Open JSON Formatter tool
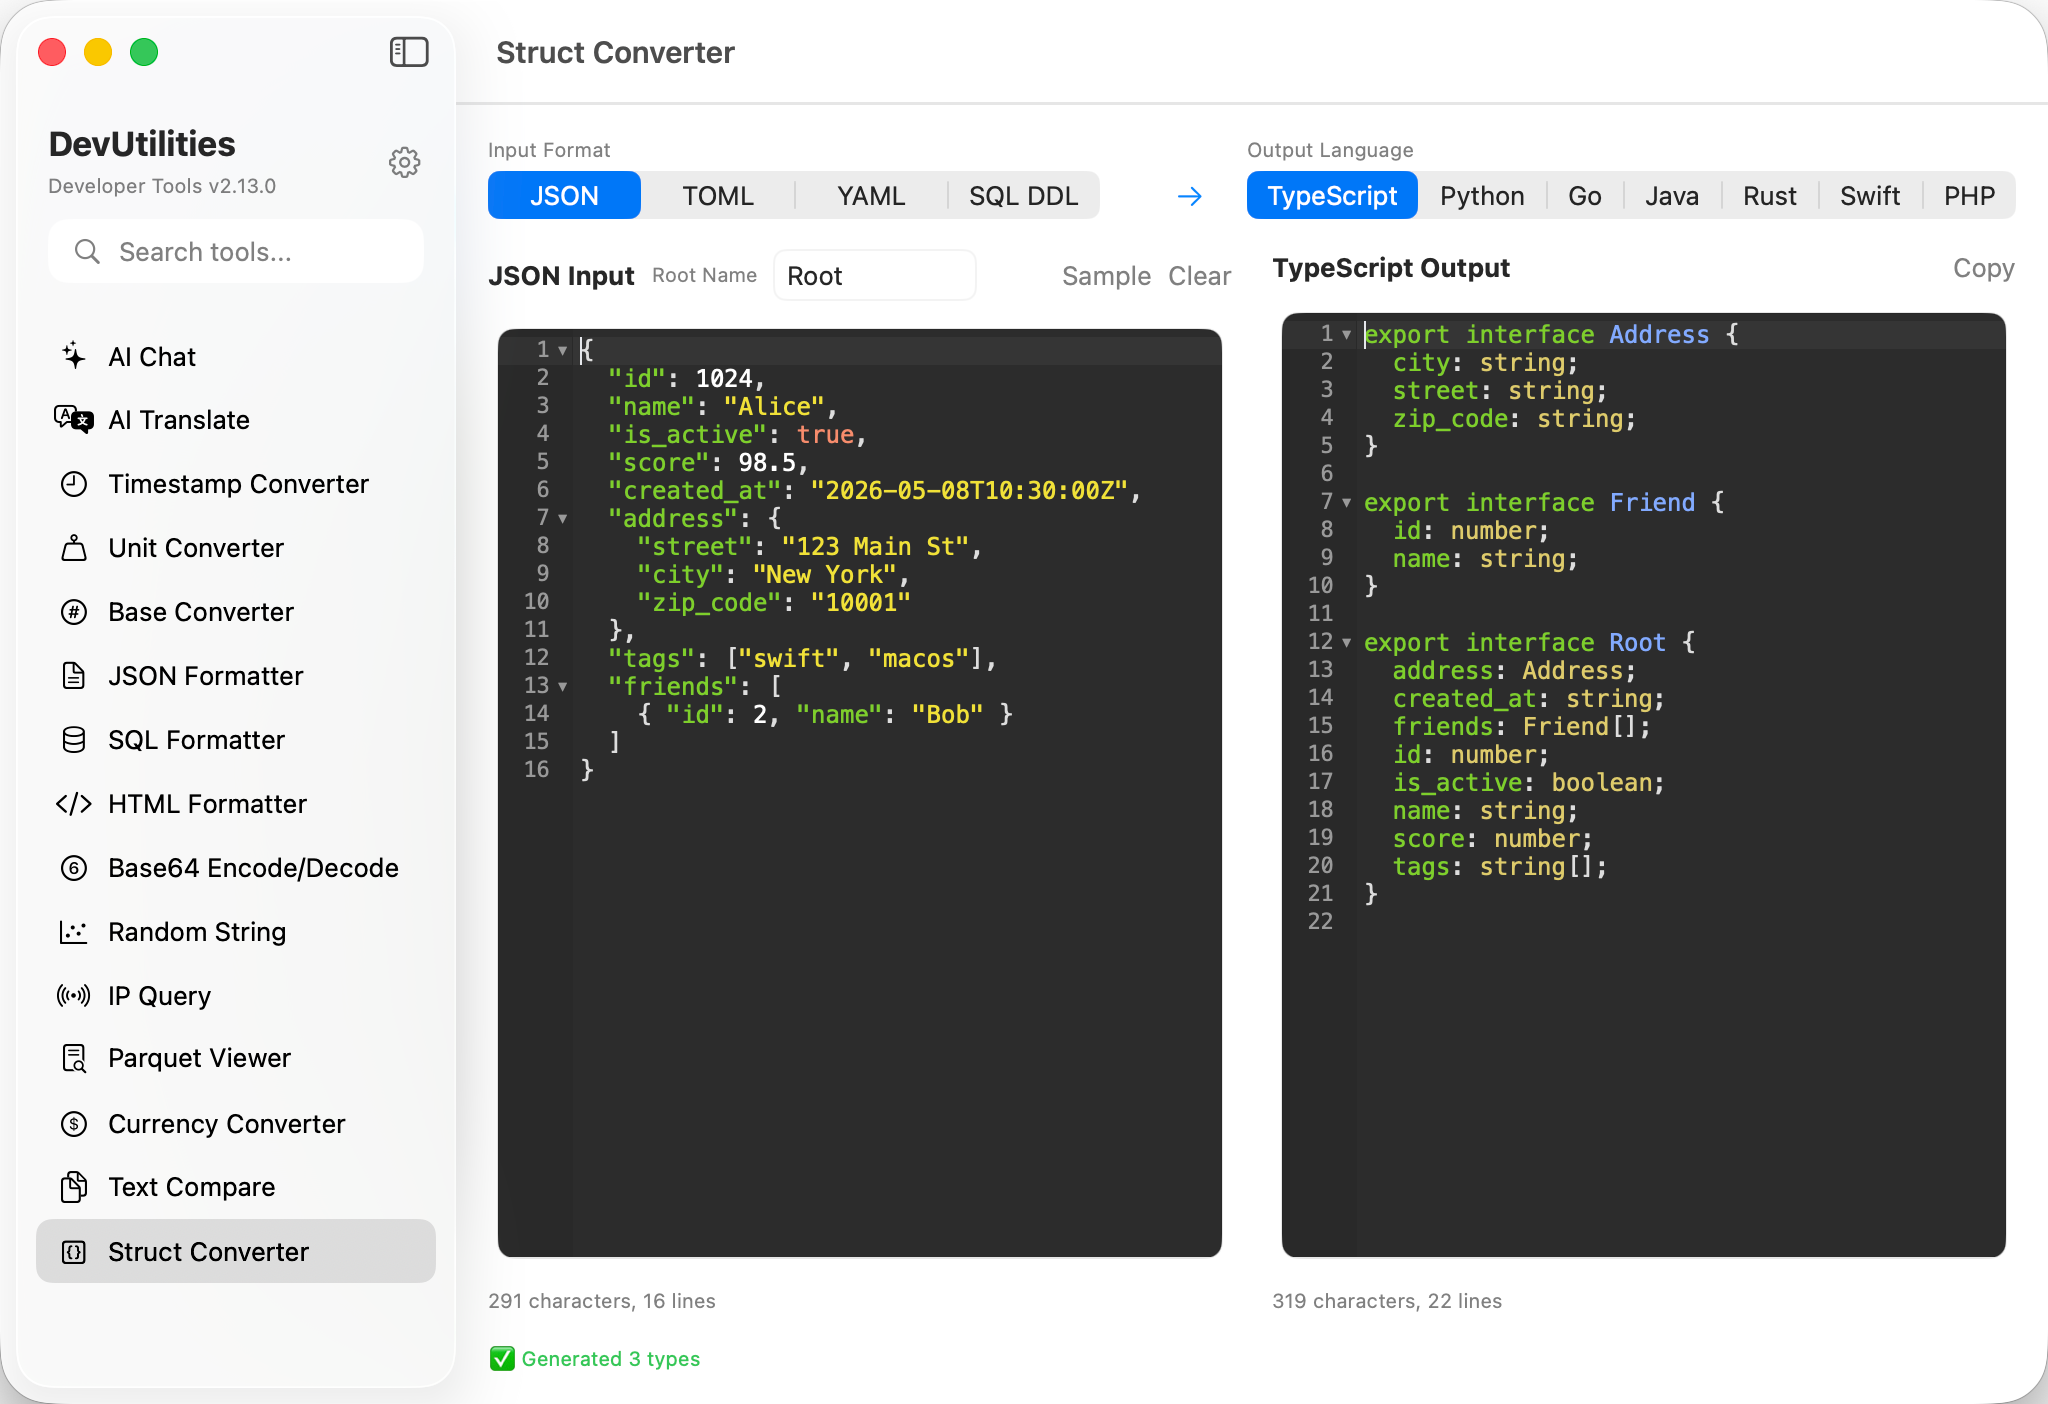Viewport: 2048px width, 1404px height. (x=236, y=676)
